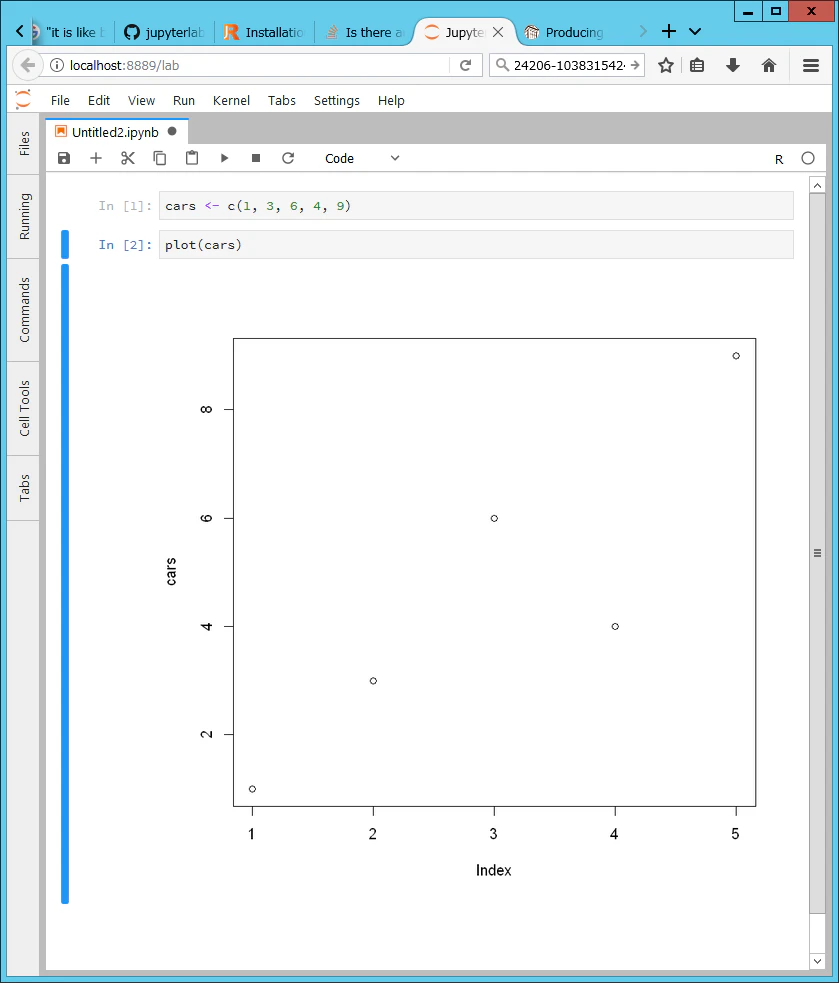This screenshot has height=983, width=839.
Task: Show the Cell Tools sidebar panel
Action: [x=24, y=408]
